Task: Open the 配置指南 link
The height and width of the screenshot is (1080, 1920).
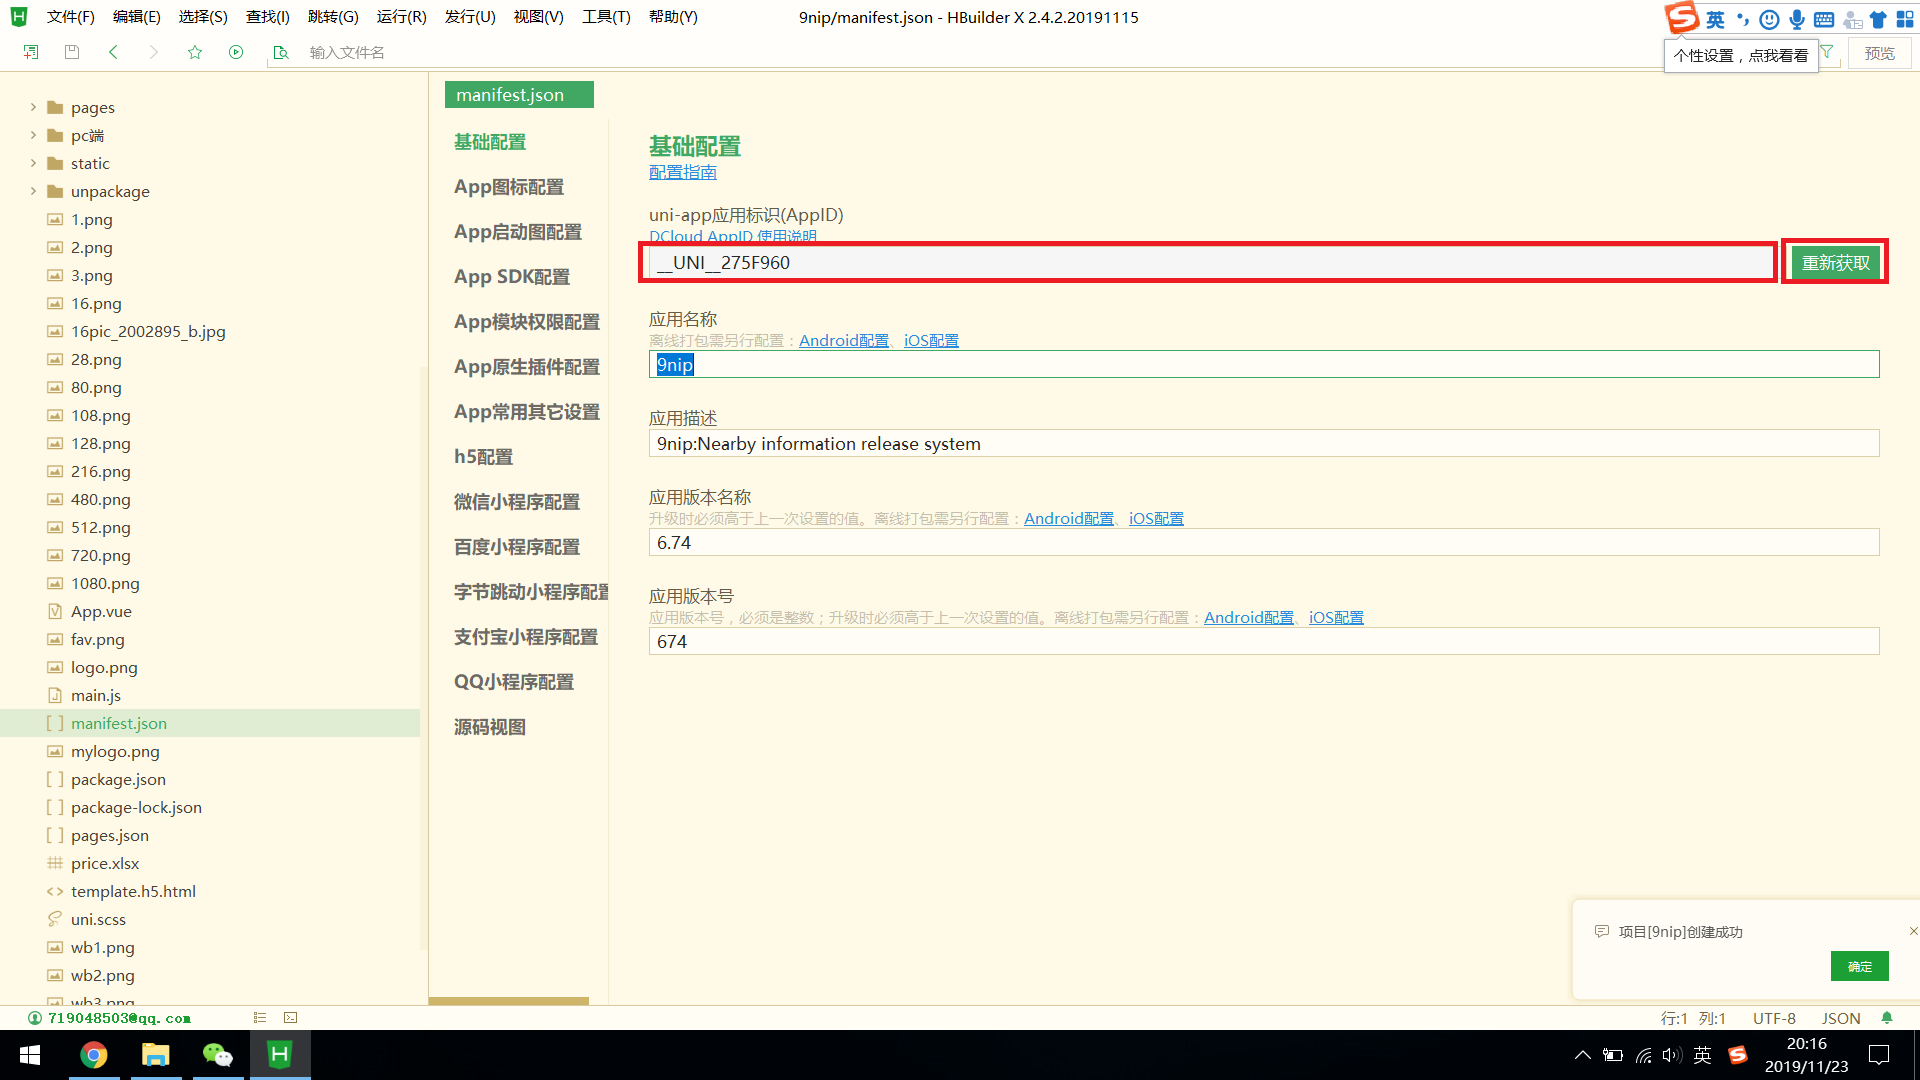Action: click(x=683, y=172)
